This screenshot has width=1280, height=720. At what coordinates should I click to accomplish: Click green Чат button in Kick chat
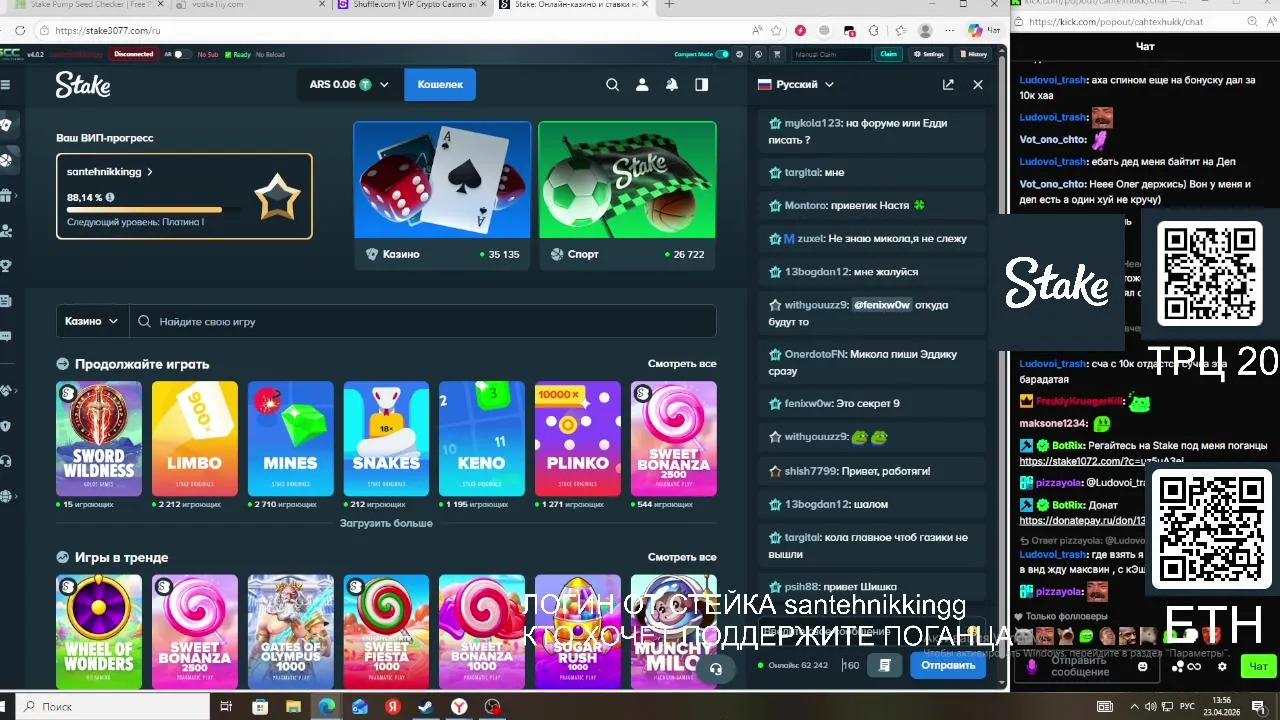[1258, 666]
